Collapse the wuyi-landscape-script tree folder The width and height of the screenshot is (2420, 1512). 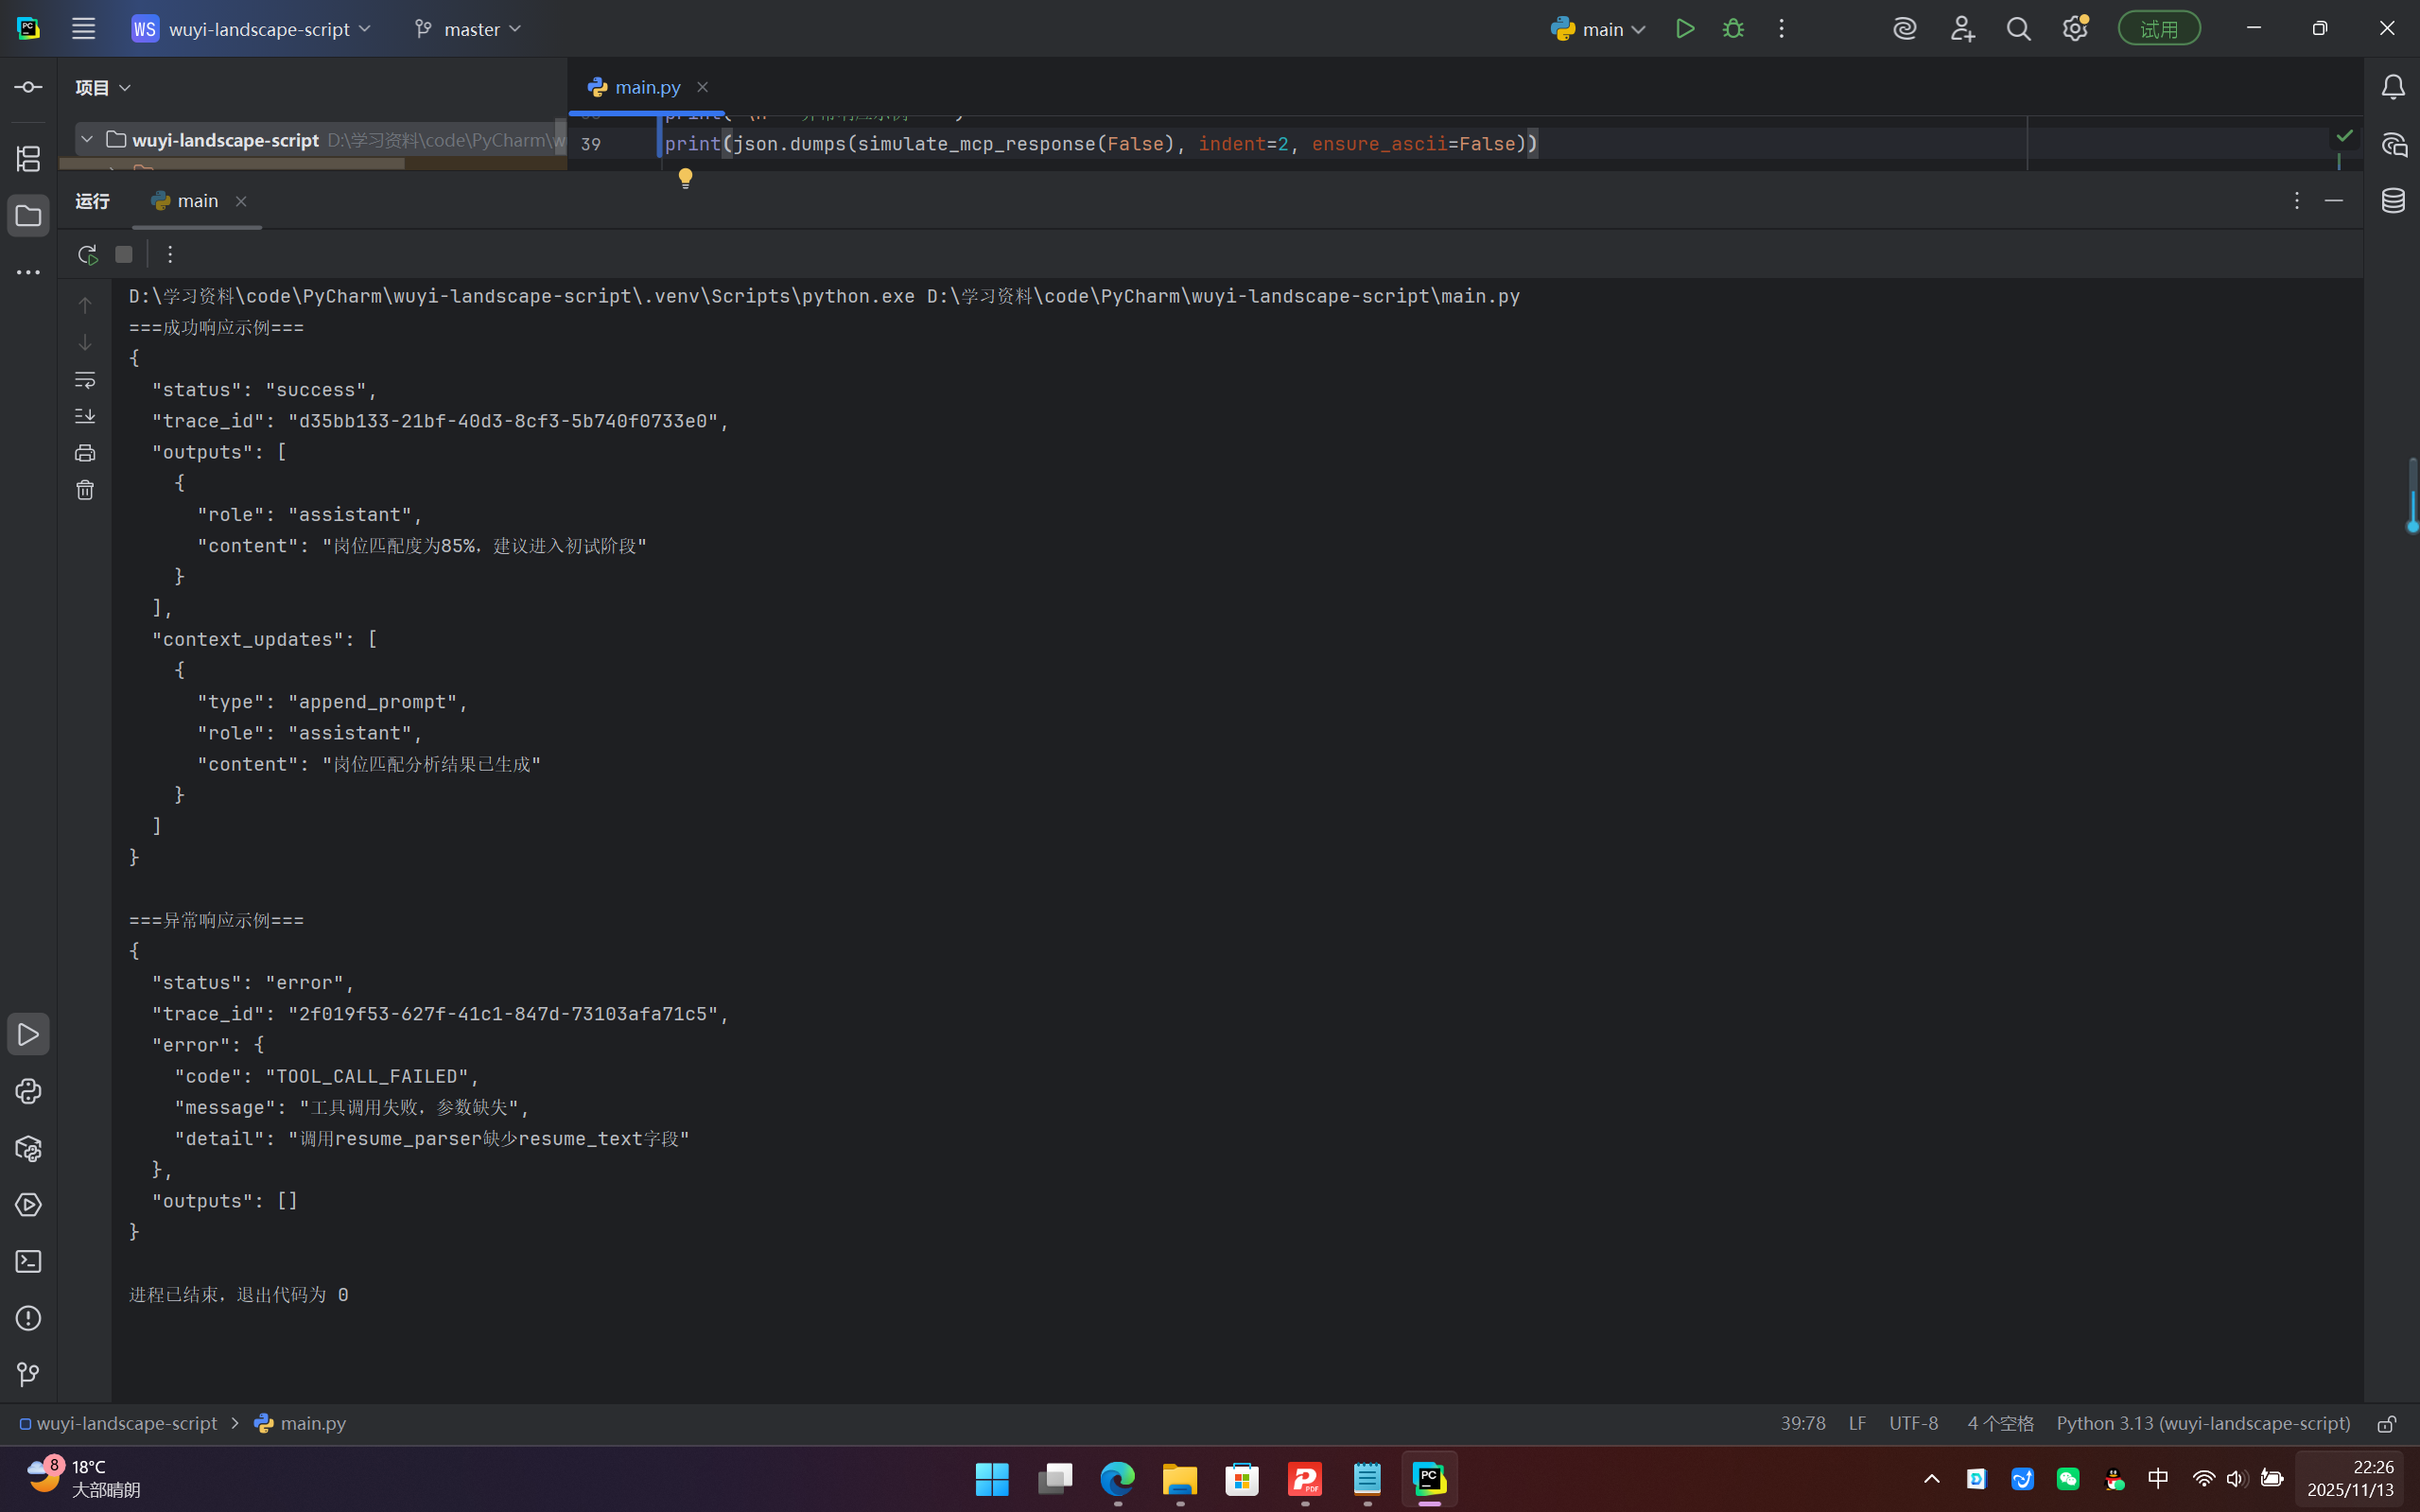pyautogui.click(x=87, y=140)
